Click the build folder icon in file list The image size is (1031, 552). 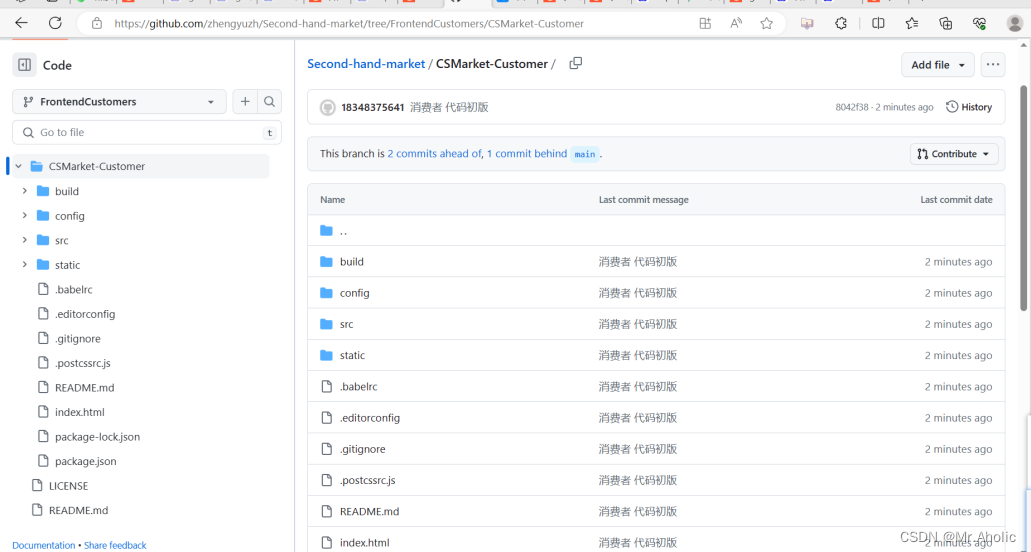326,262
